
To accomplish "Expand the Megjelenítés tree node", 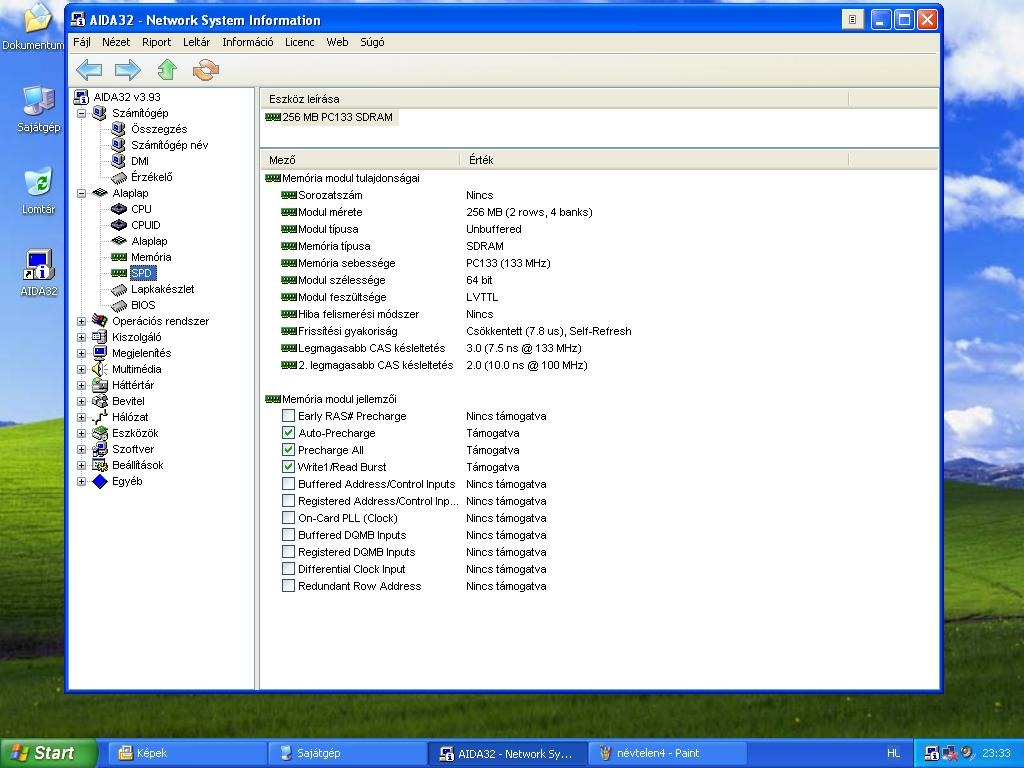I will (x=82, y=353).
